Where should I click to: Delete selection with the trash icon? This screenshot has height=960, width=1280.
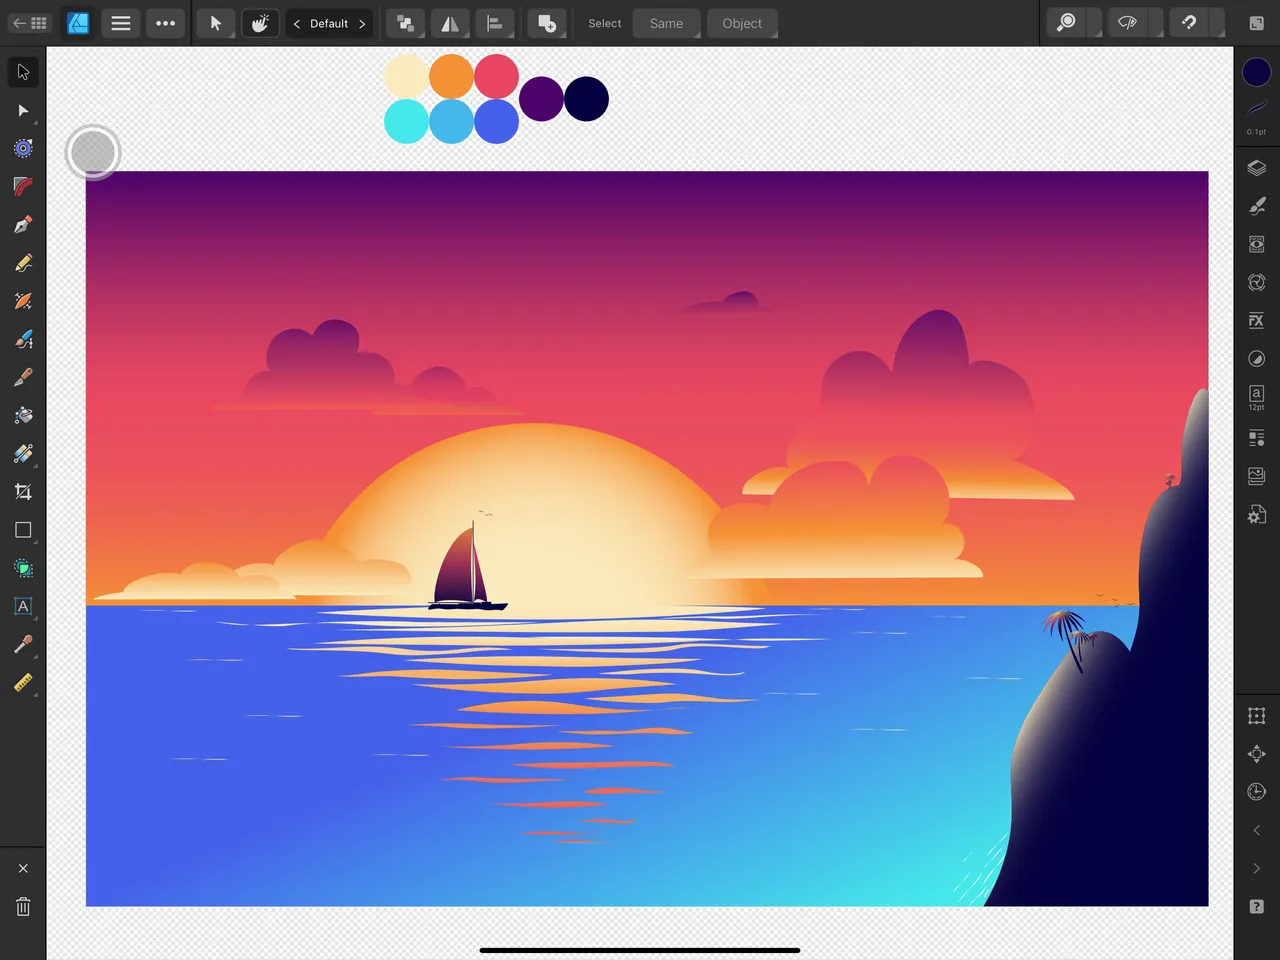pyautogui.click(x=23, y=907)
